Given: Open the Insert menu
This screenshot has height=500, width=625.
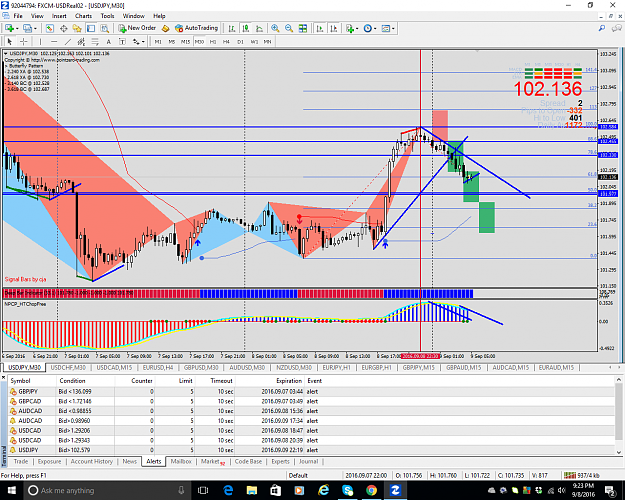Looking at the screenshot, I should click(x=59, y=16).
